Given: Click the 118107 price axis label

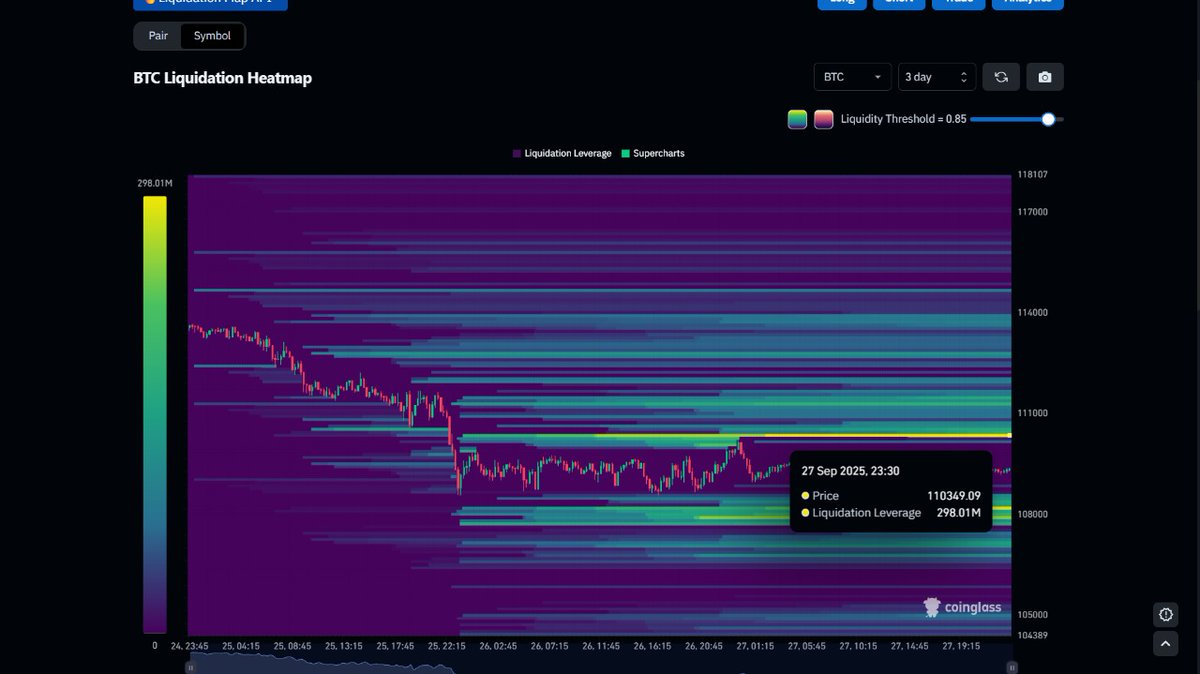Looking at the screenshot, I should (x=1034, y=175).
